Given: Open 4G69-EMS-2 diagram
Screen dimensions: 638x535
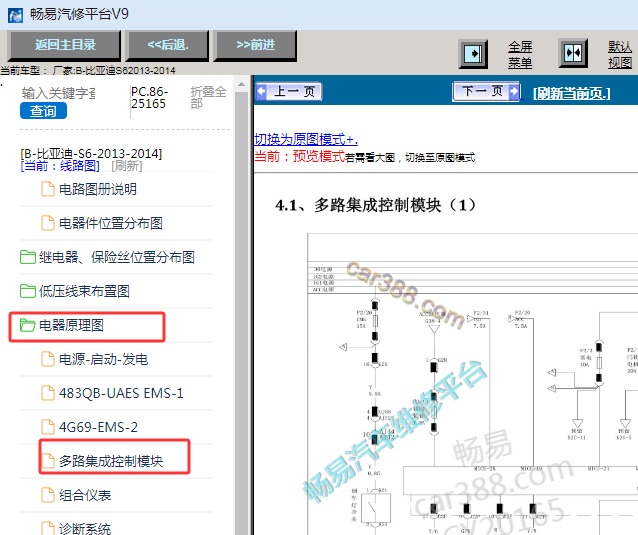Looking at the screenshot, I should (98, 427).
